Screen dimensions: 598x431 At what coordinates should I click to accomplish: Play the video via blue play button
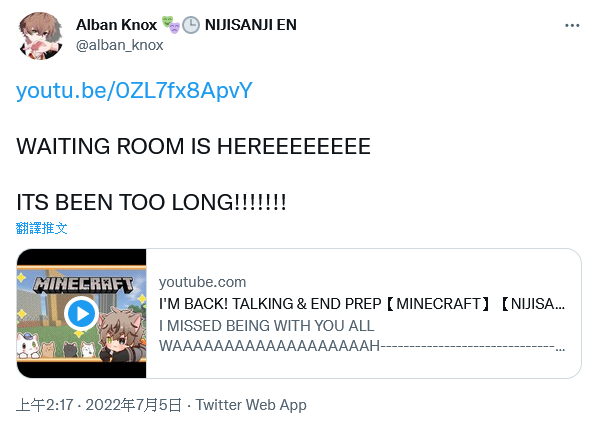tap(81, 314)
